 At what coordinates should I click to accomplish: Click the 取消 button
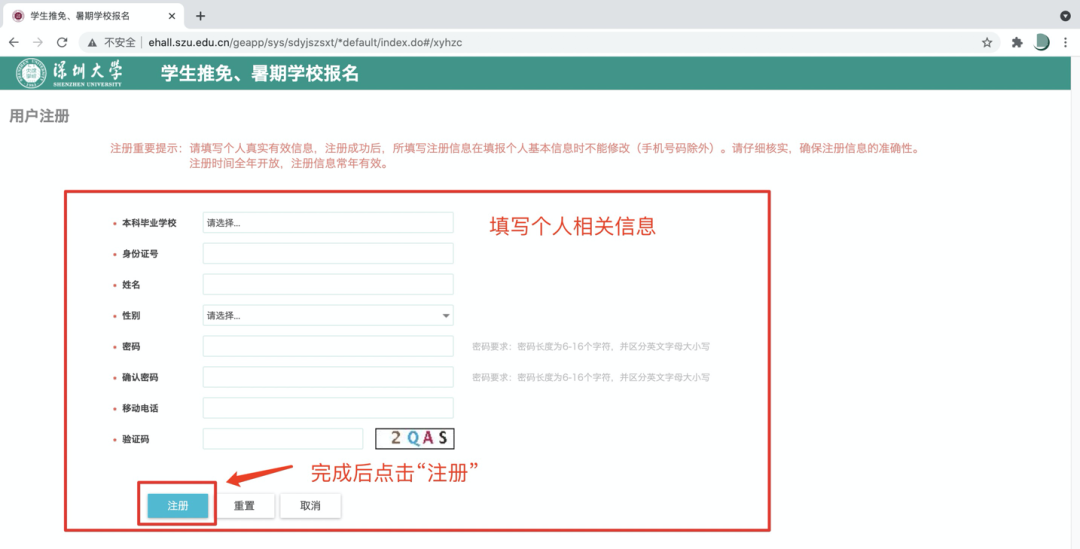pos(310,506)
